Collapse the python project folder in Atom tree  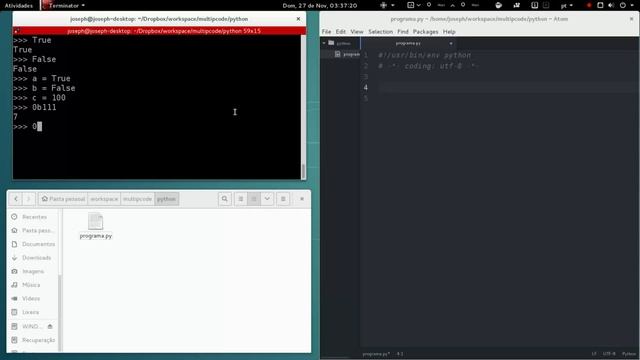click(x=324, y=43)
